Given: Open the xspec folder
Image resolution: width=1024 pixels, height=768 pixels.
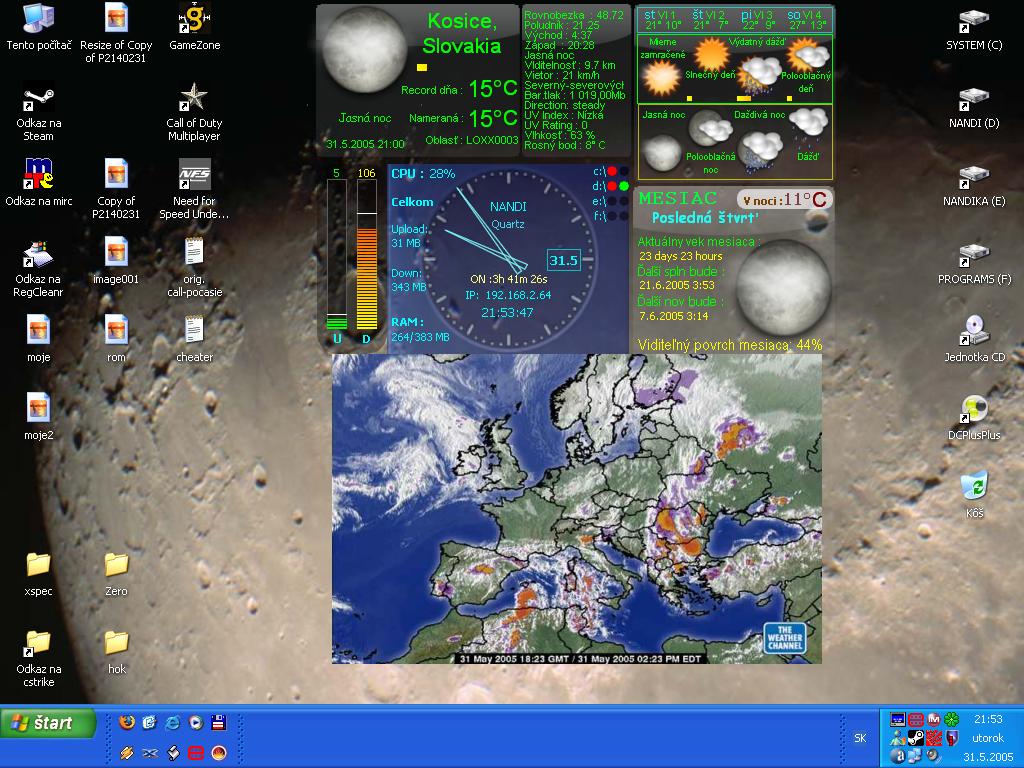Looking at the screenshot, I should click(x=38, y=565).
